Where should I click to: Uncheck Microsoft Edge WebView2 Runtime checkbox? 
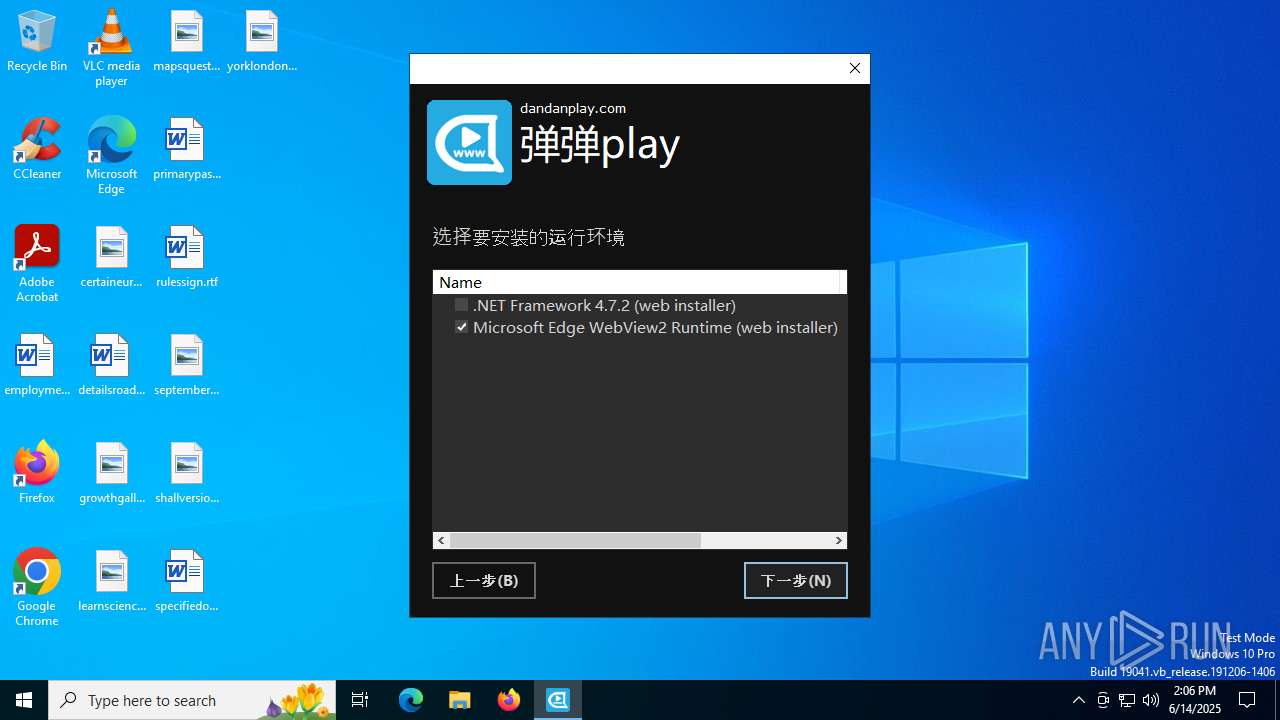click(x=461, y=327)
